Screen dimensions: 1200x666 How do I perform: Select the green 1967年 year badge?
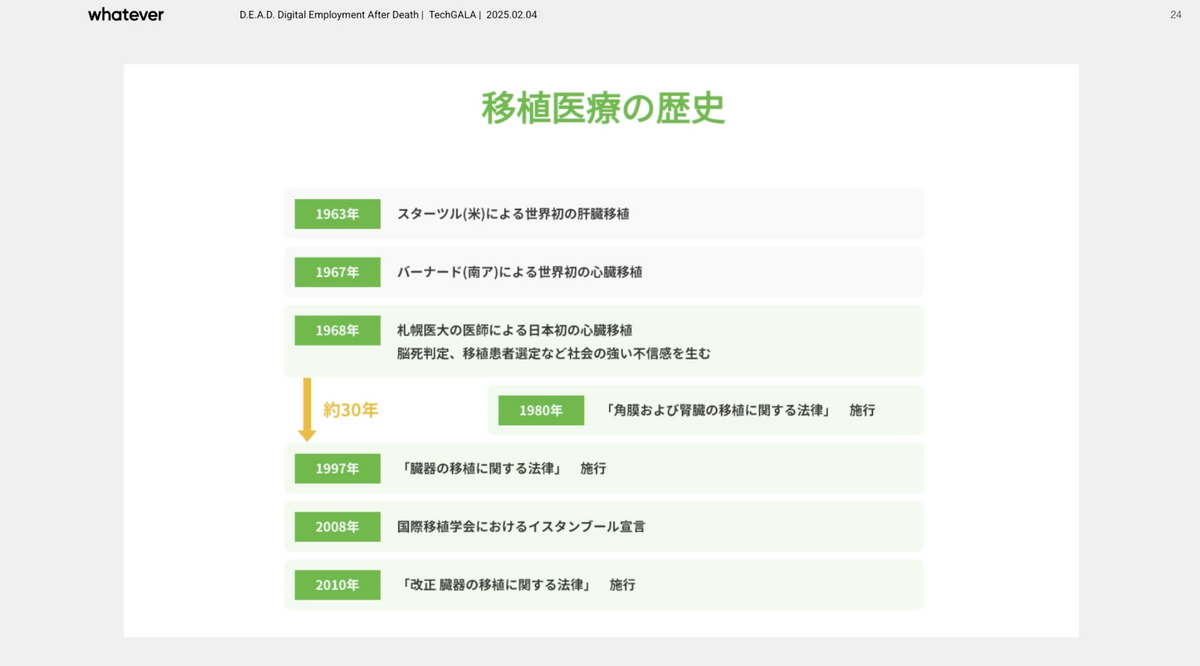337,272
